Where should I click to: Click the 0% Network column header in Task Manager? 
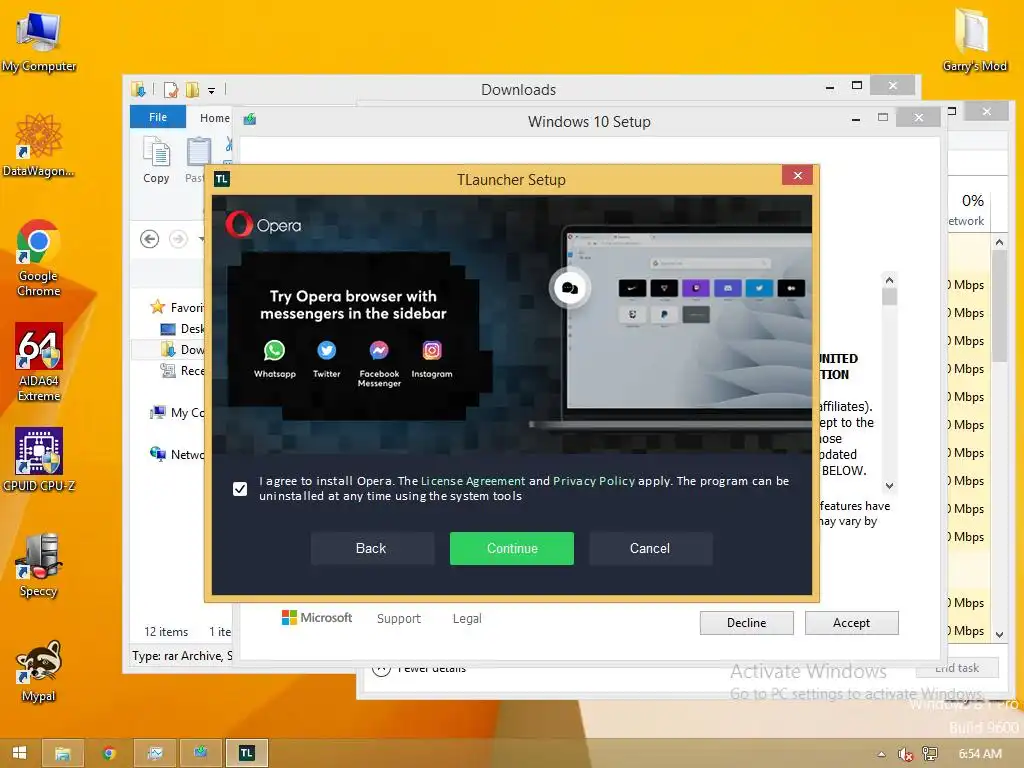[x=969, y=209]
